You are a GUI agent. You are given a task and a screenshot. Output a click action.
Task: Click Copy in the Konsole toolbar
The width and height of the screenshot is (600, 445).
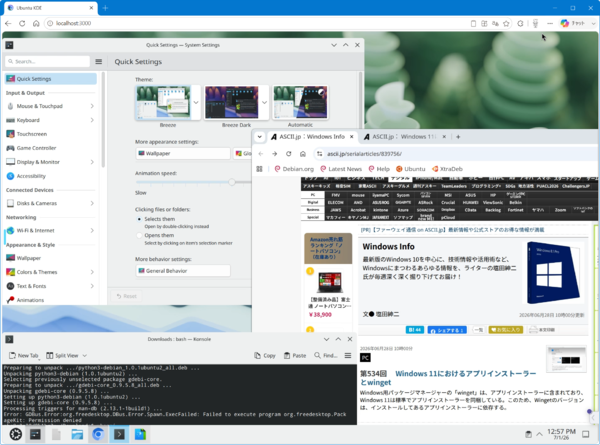[x=265, y=355]
